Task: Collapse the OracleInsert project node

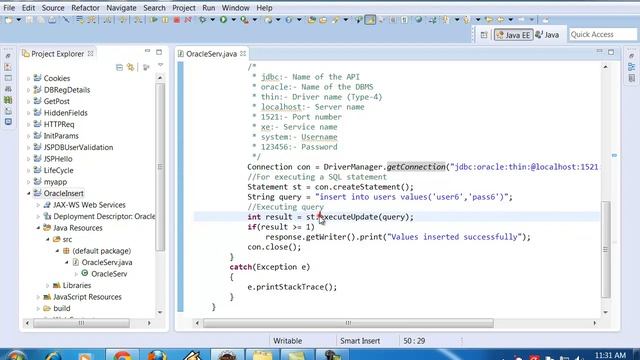Action: point(29,193)
